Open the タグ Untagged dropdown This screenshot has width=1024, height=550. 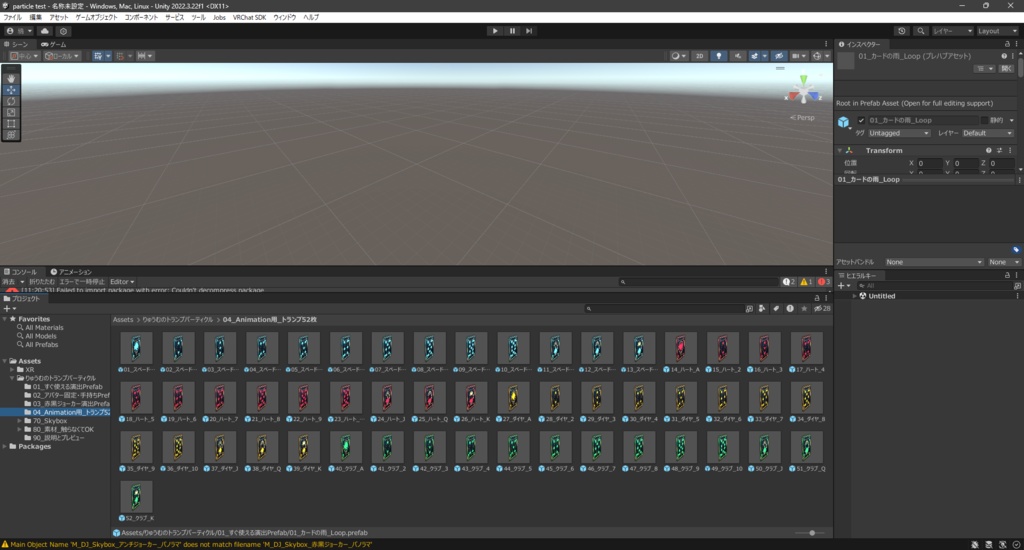899,133
